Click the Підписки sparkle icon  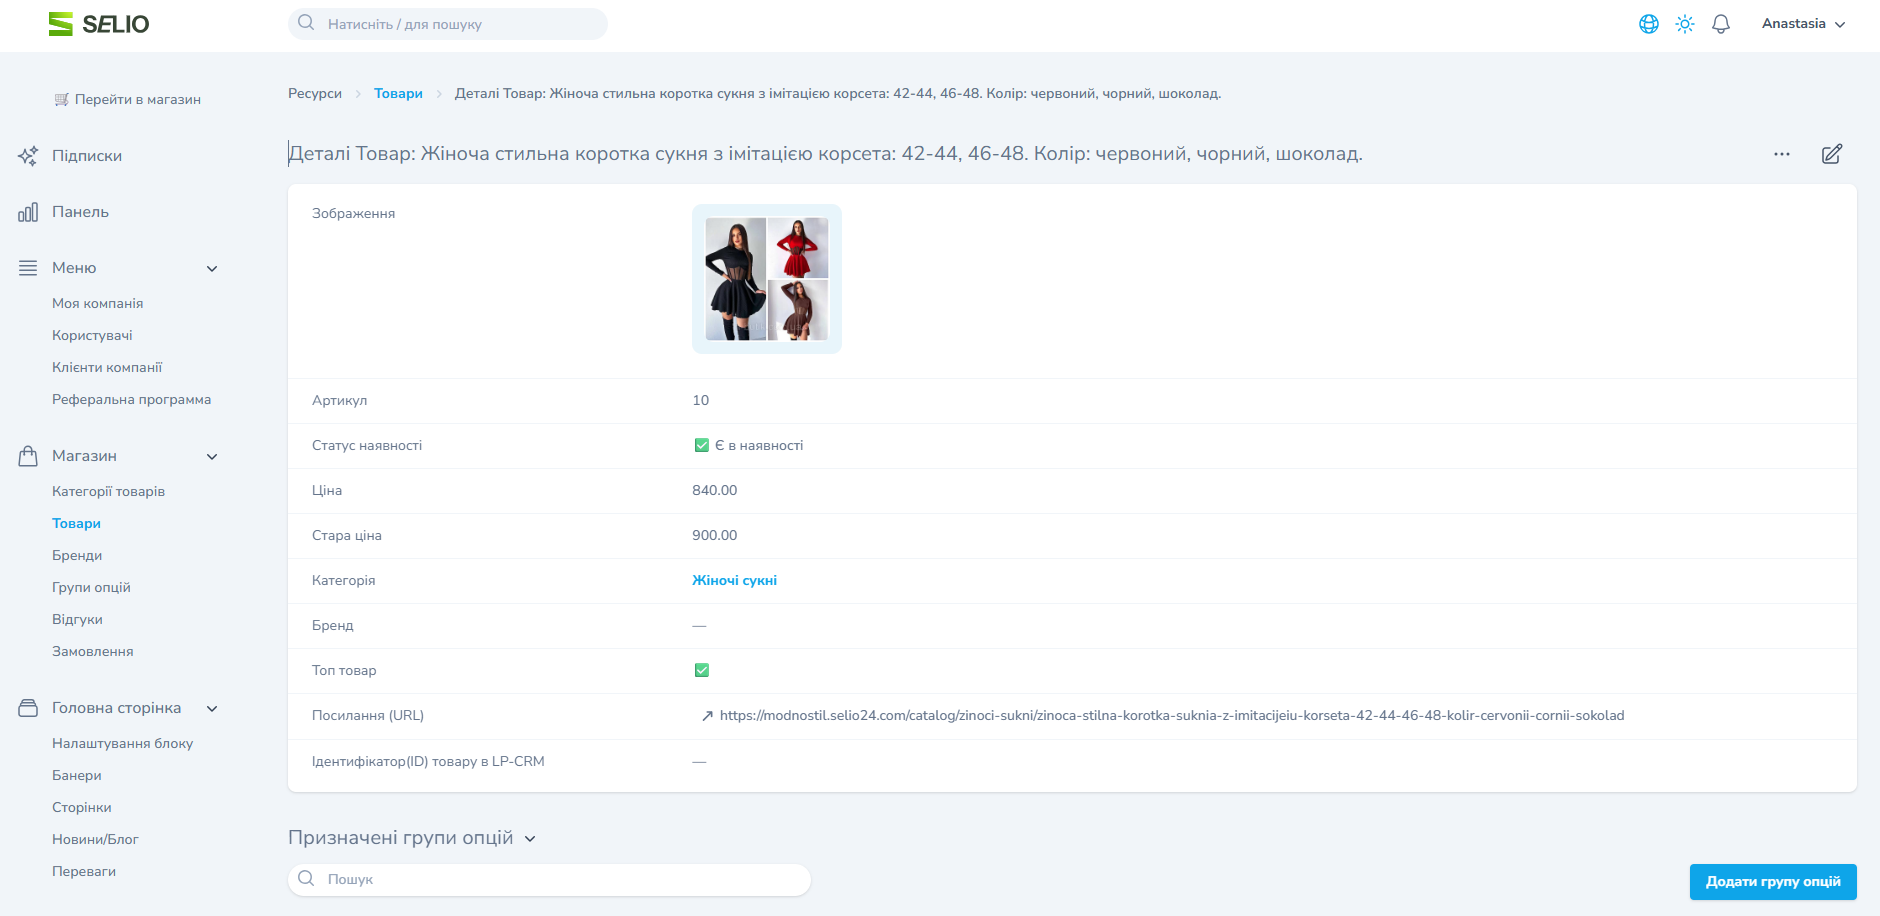pyautogui.click(x=28, y=156)
